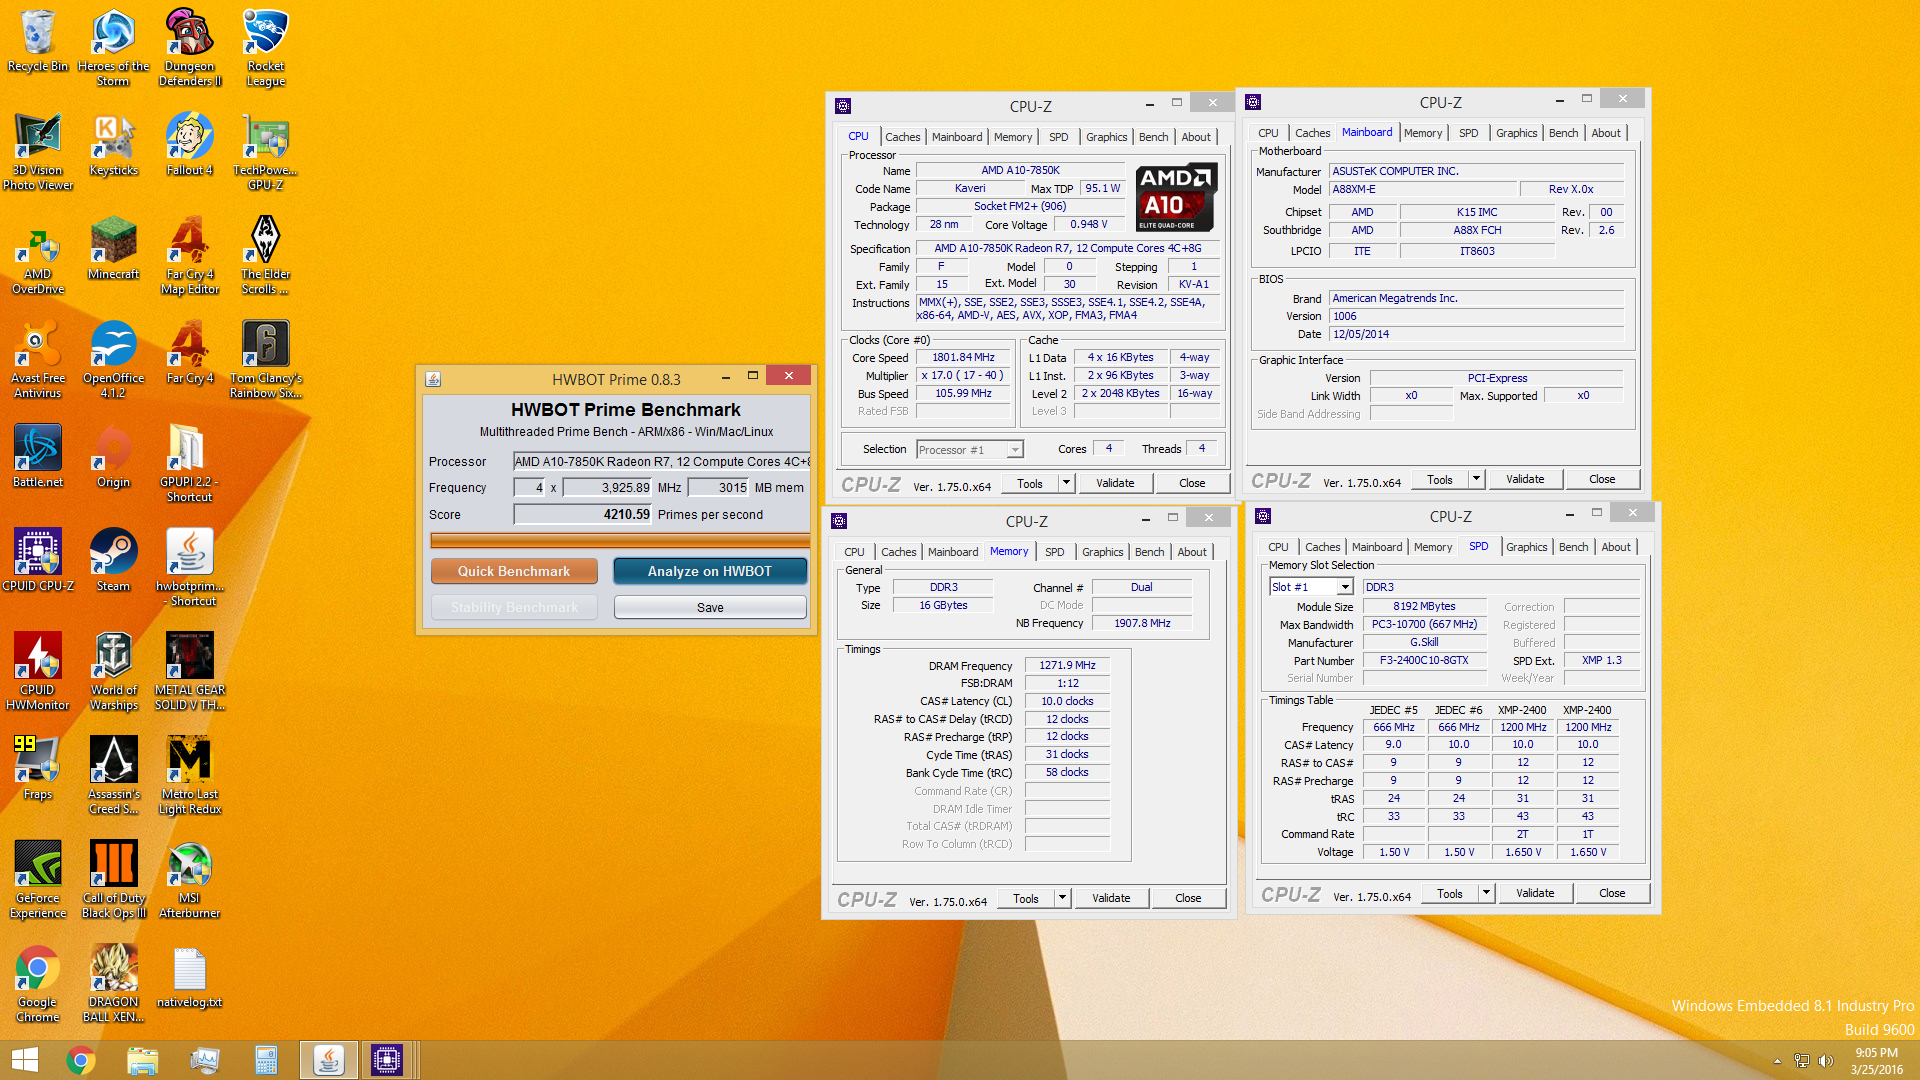Image resolution: width=1920 pixels, height=1080 pixels.
Task: Open GeForce Experience desktop icon
Action: coord(38,880)
